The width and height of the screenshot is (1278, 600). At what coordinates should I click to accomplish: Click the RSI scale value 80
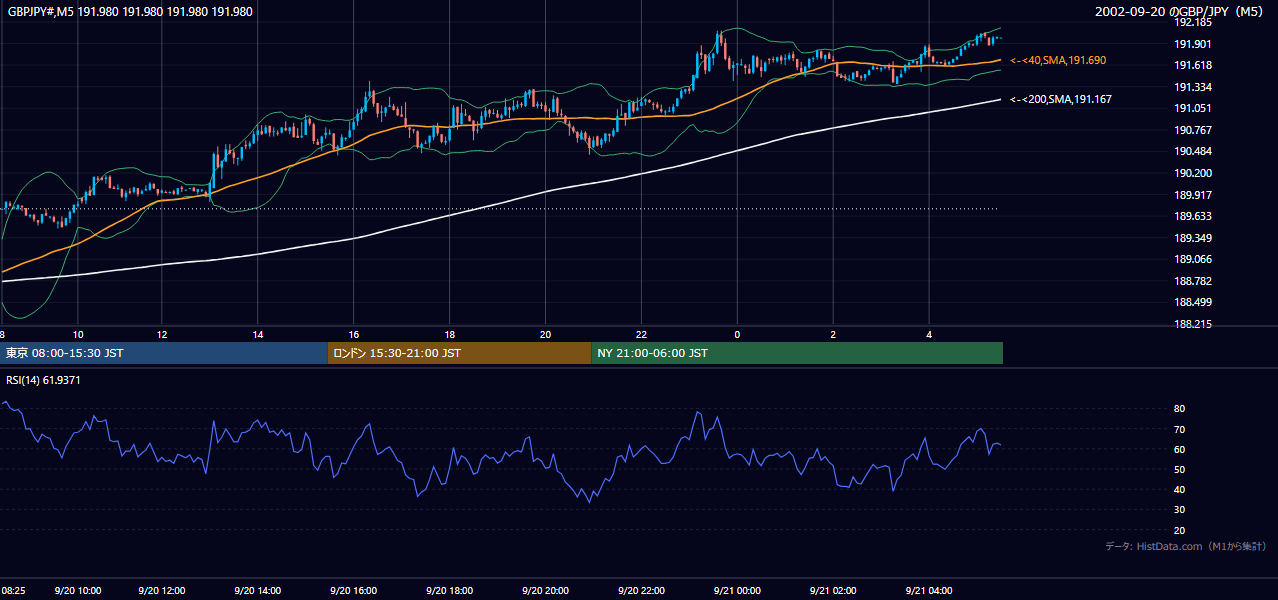click(x=1180, y=409)
